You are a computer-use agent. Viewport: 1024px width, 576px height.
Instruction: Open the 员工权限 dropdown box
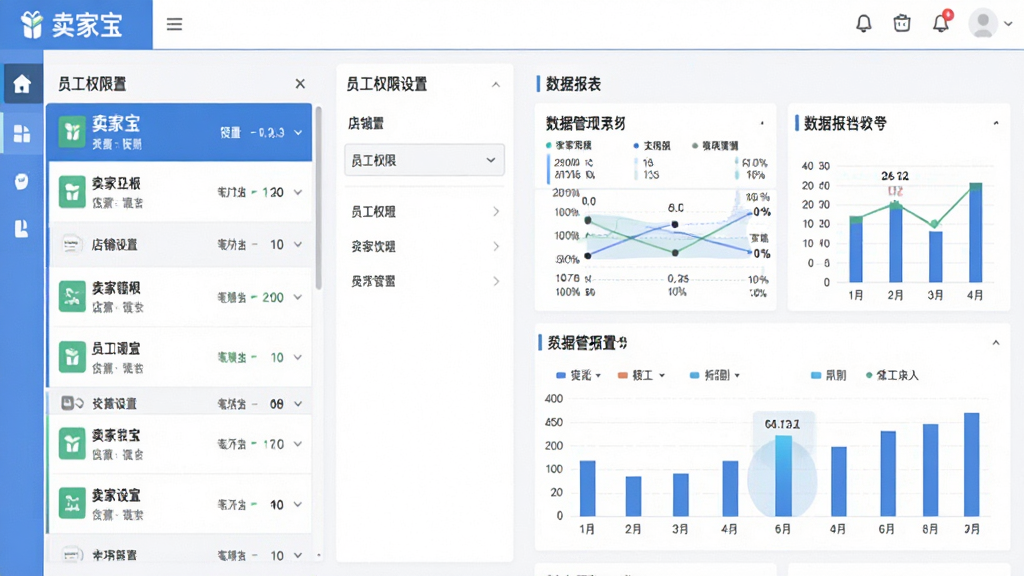pos(424,160)
